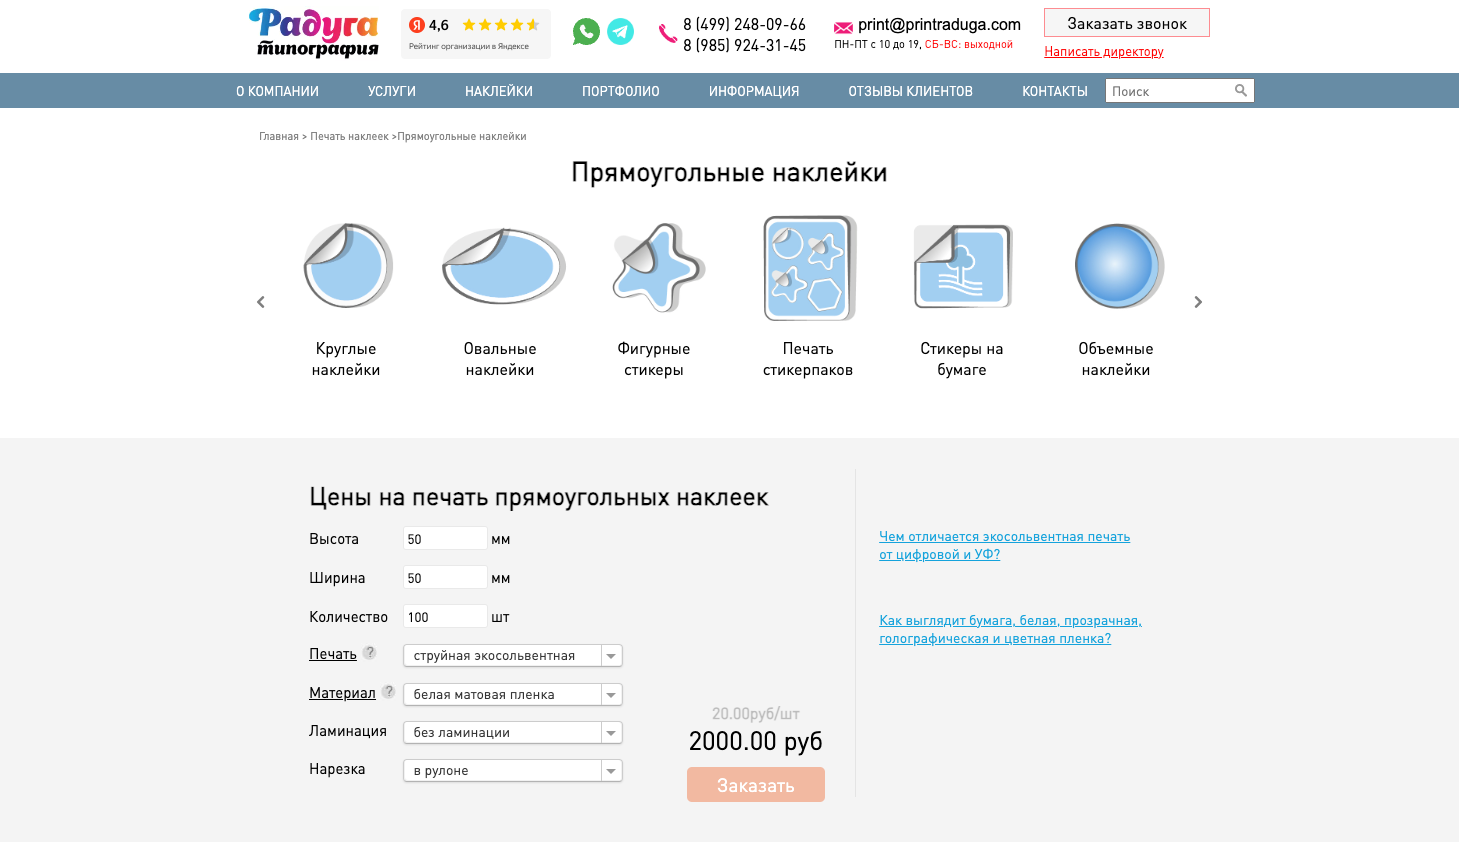1459x852 pixels.
Task: Select the oval stickers icon
Action: [502, 266]
